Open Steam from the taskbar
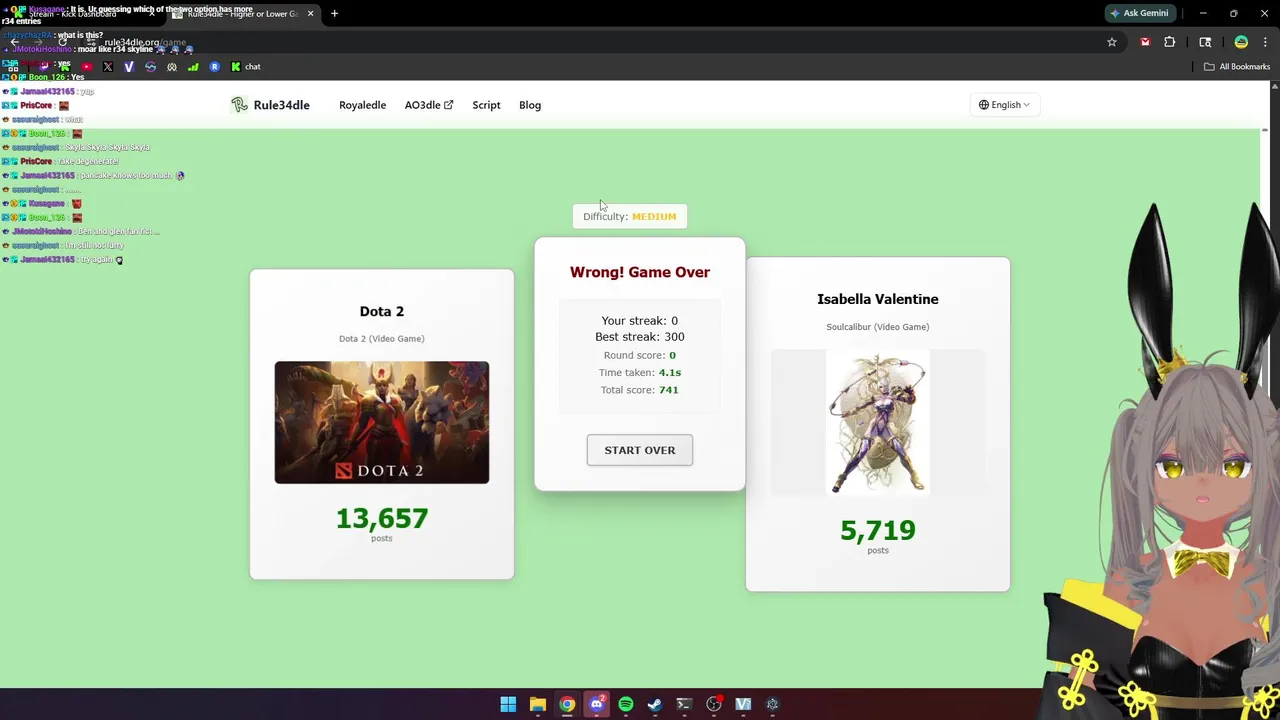This screenshot has height=720, width=1280. (654, 704)
